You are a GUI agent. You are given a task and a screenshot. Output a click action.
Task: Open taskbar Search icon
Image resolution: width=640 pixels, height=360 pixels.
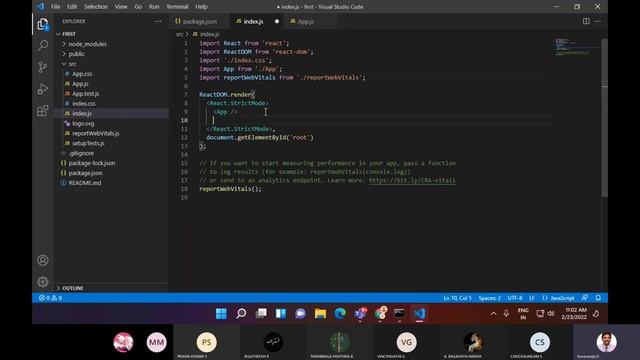241,313
